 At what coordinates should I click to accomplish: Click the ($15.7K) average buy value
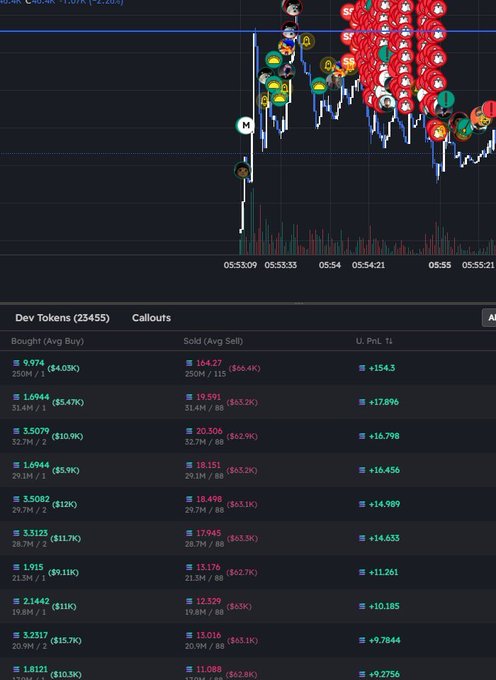(x=66, y=641)
